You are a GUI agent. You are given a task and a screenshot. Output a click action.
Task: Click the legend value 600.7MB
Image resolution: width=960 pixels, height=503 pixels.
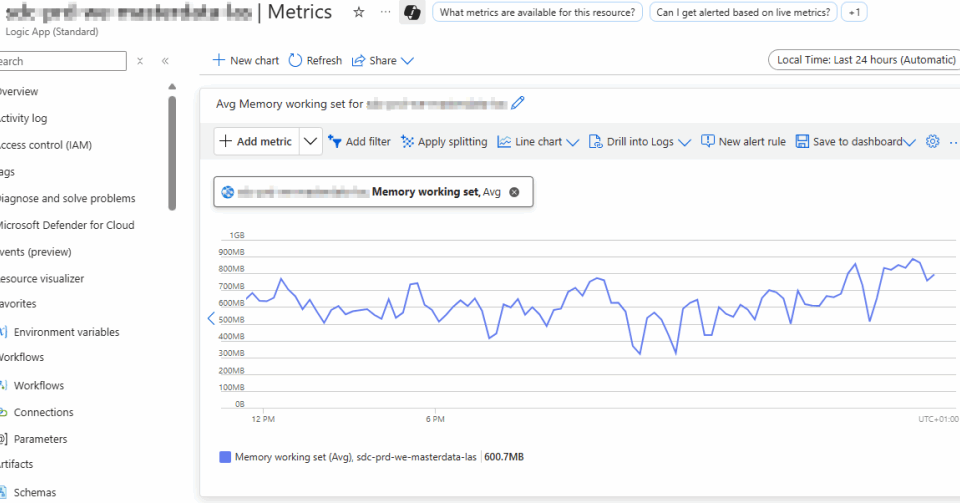504,457
